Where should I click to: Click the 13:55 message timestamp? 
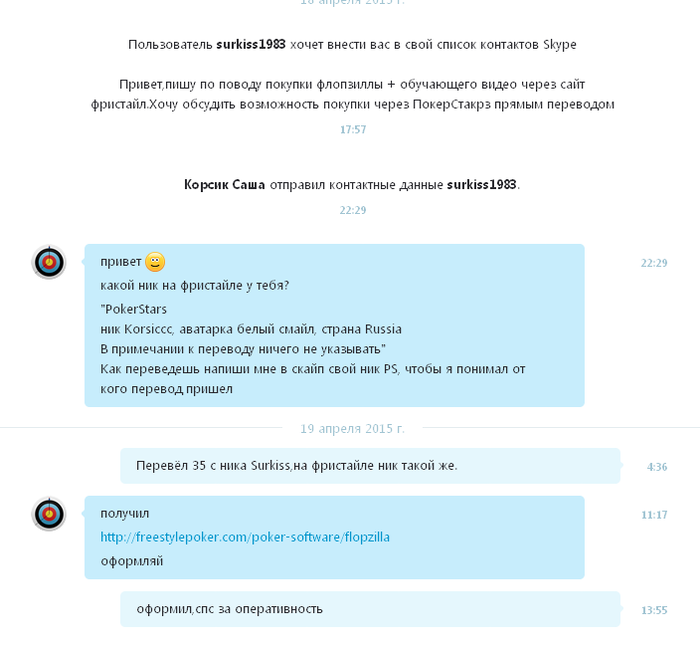click(x=654, y=610)
